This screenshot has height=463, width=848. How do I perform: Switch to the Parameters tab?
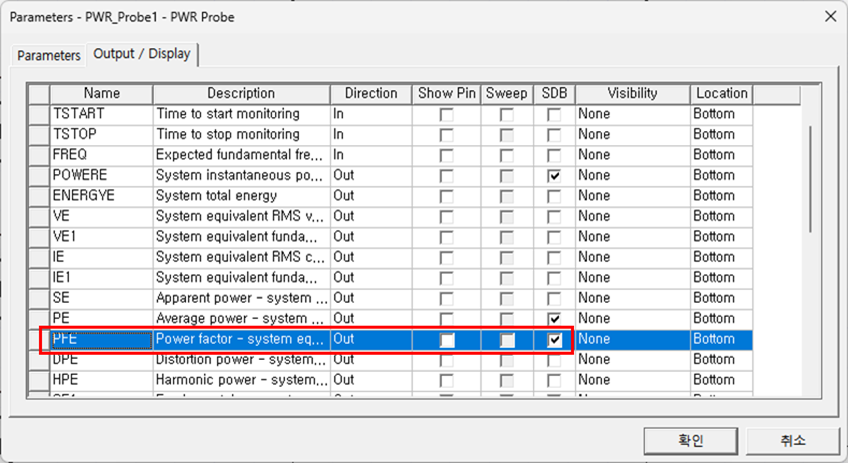tap(48, 55)
